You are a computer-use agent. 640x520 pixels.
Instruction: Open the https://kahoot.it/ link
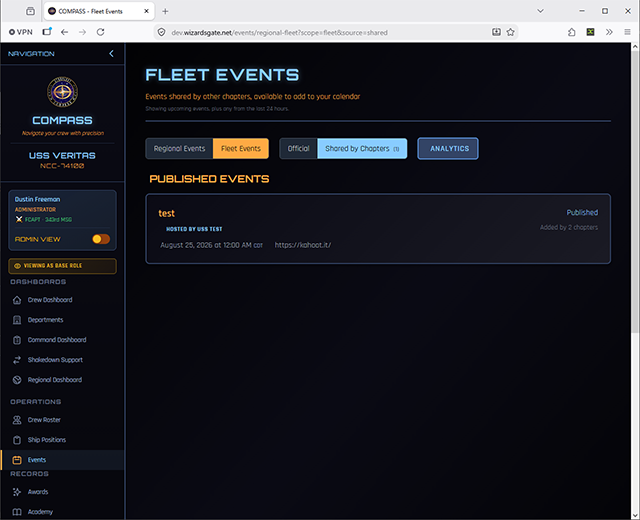coord(303,245)
